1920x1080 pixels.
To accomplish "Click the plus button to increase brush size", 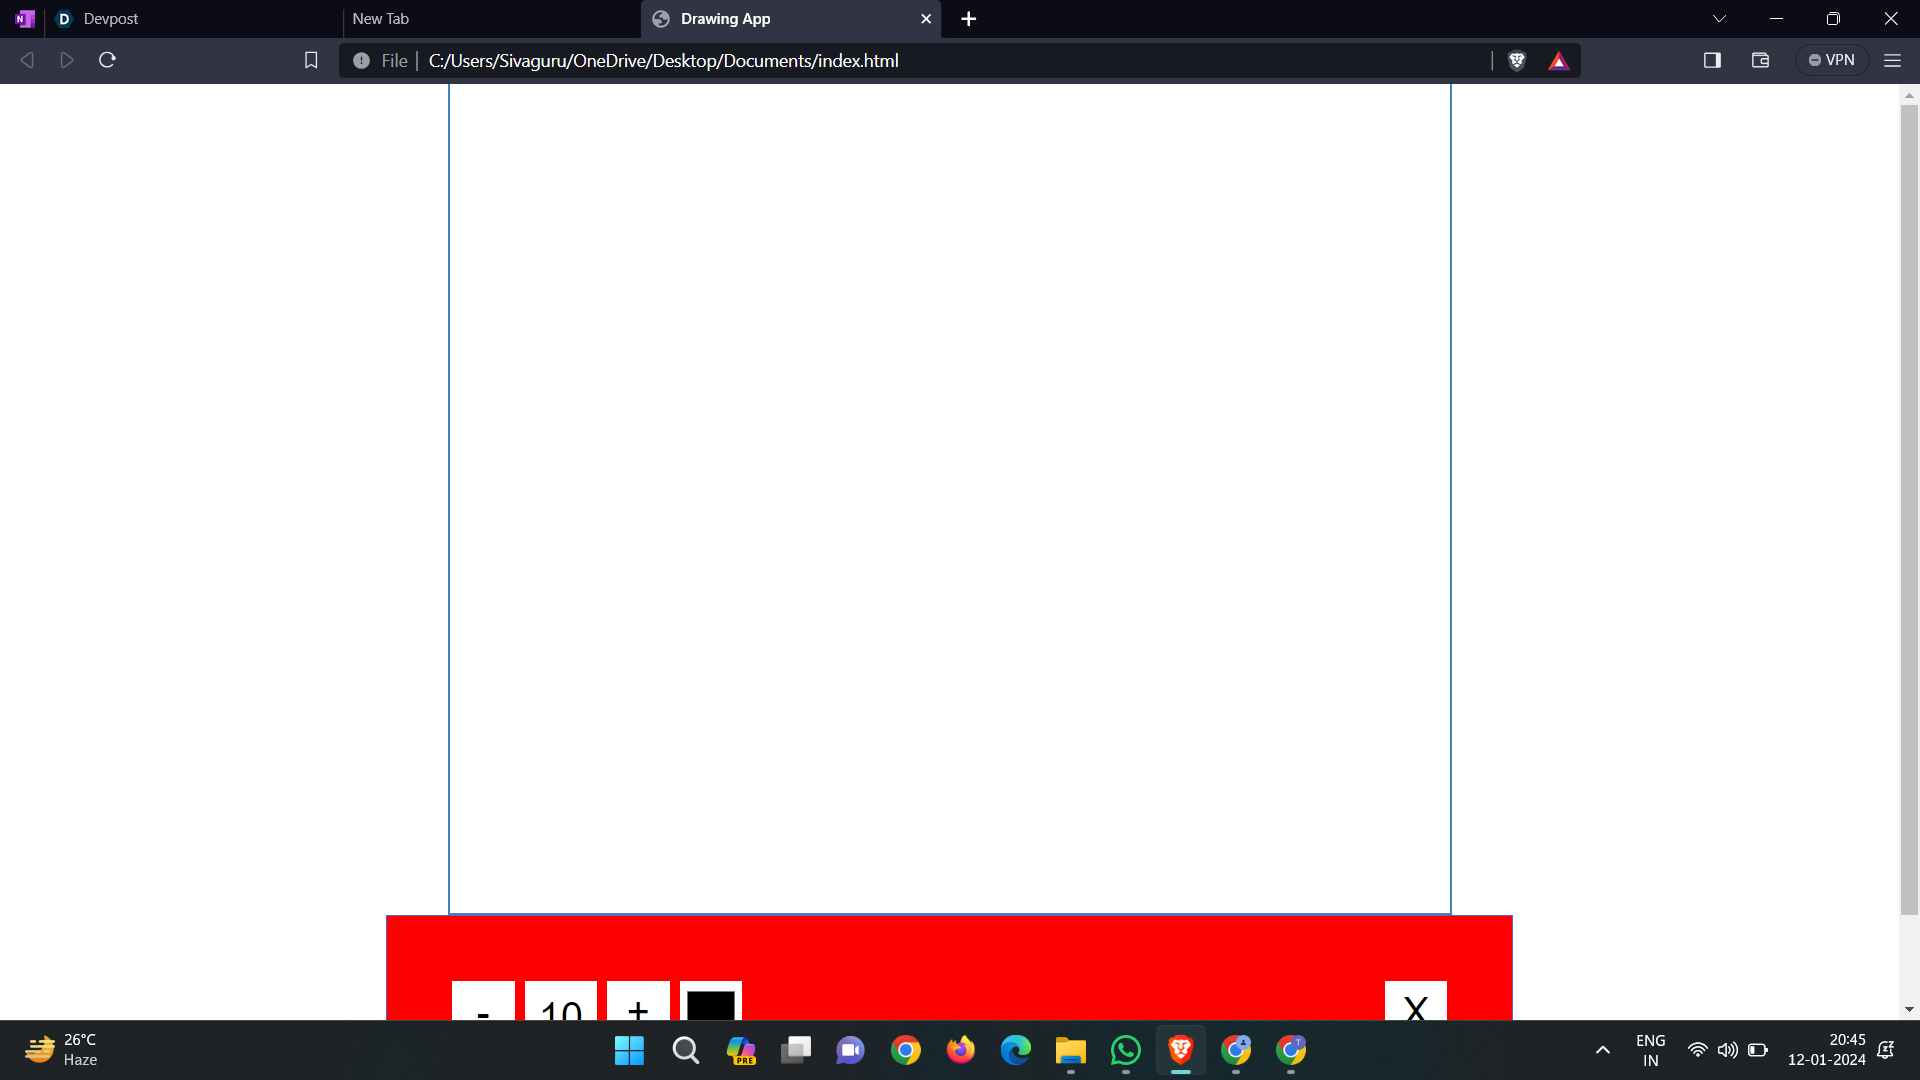I will (x=638, y=1001).
